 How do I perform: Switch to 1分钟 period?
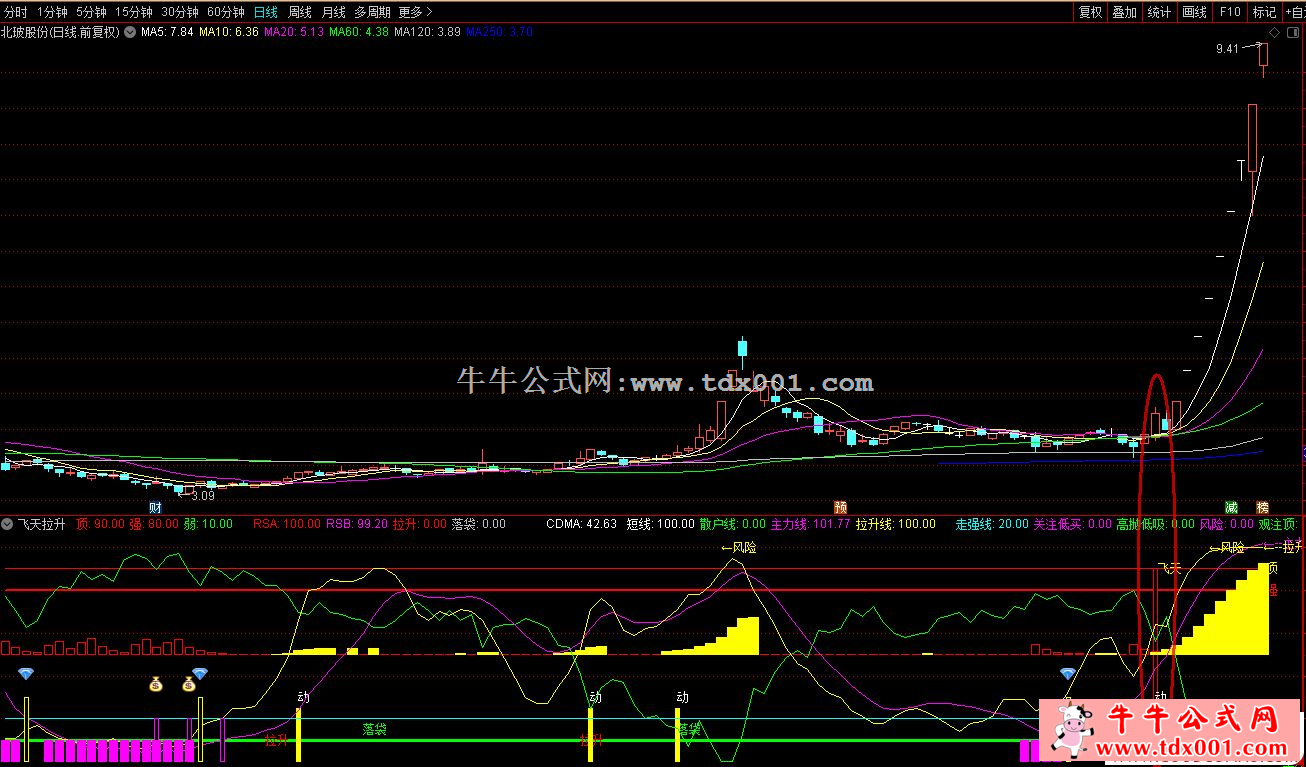pyautogui.click(x=52, y=12)
